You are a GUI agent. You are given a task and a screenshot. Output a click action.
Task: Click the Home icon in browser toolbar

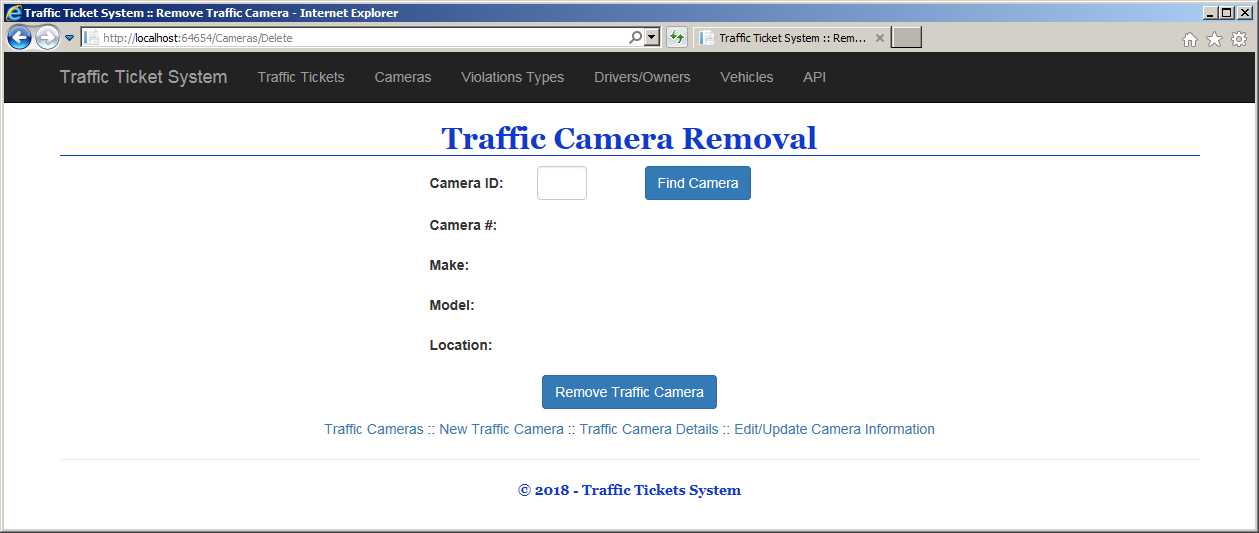click(x=1190, y=39)
